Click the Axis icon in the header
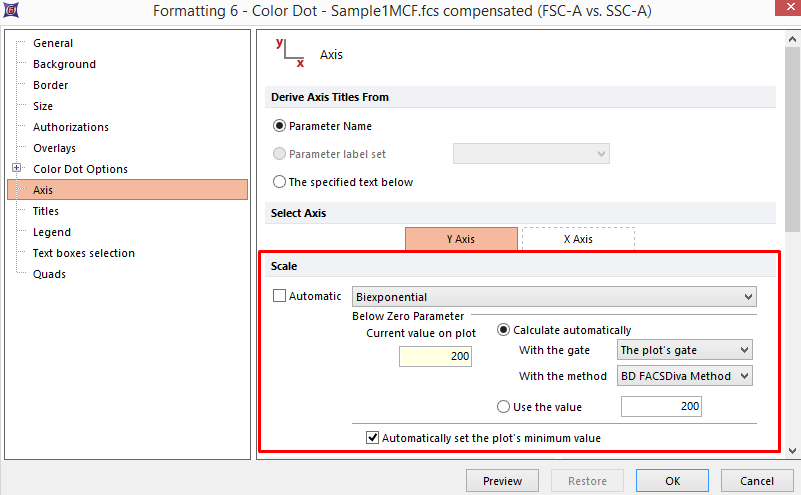 click(290, 54)
